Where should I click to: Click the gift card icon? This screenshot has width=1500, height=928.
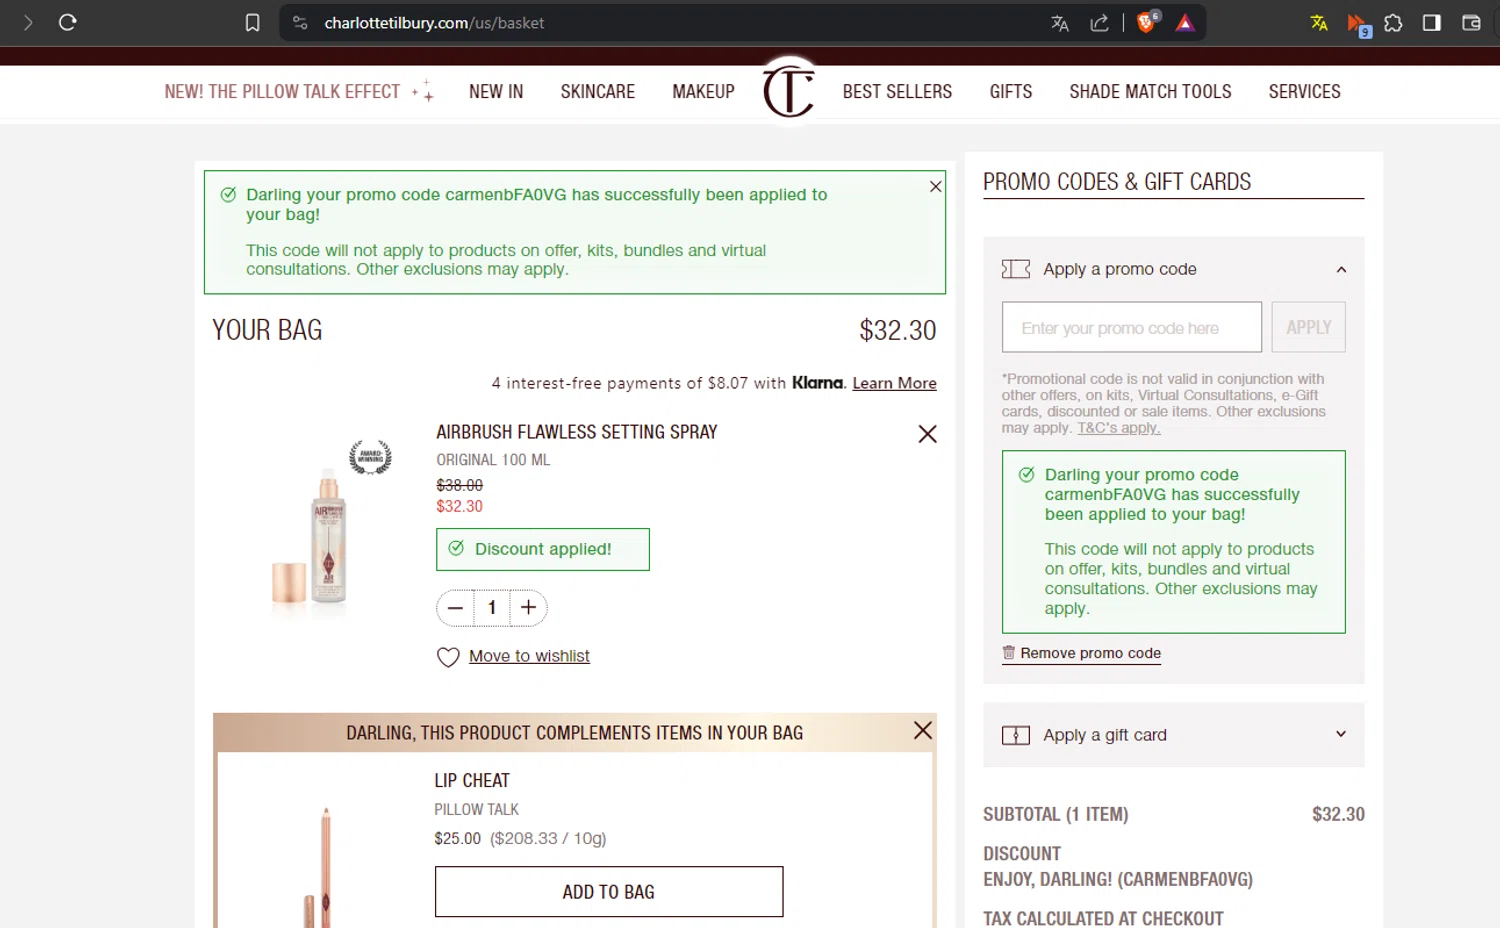click(x=1015, y=735)
